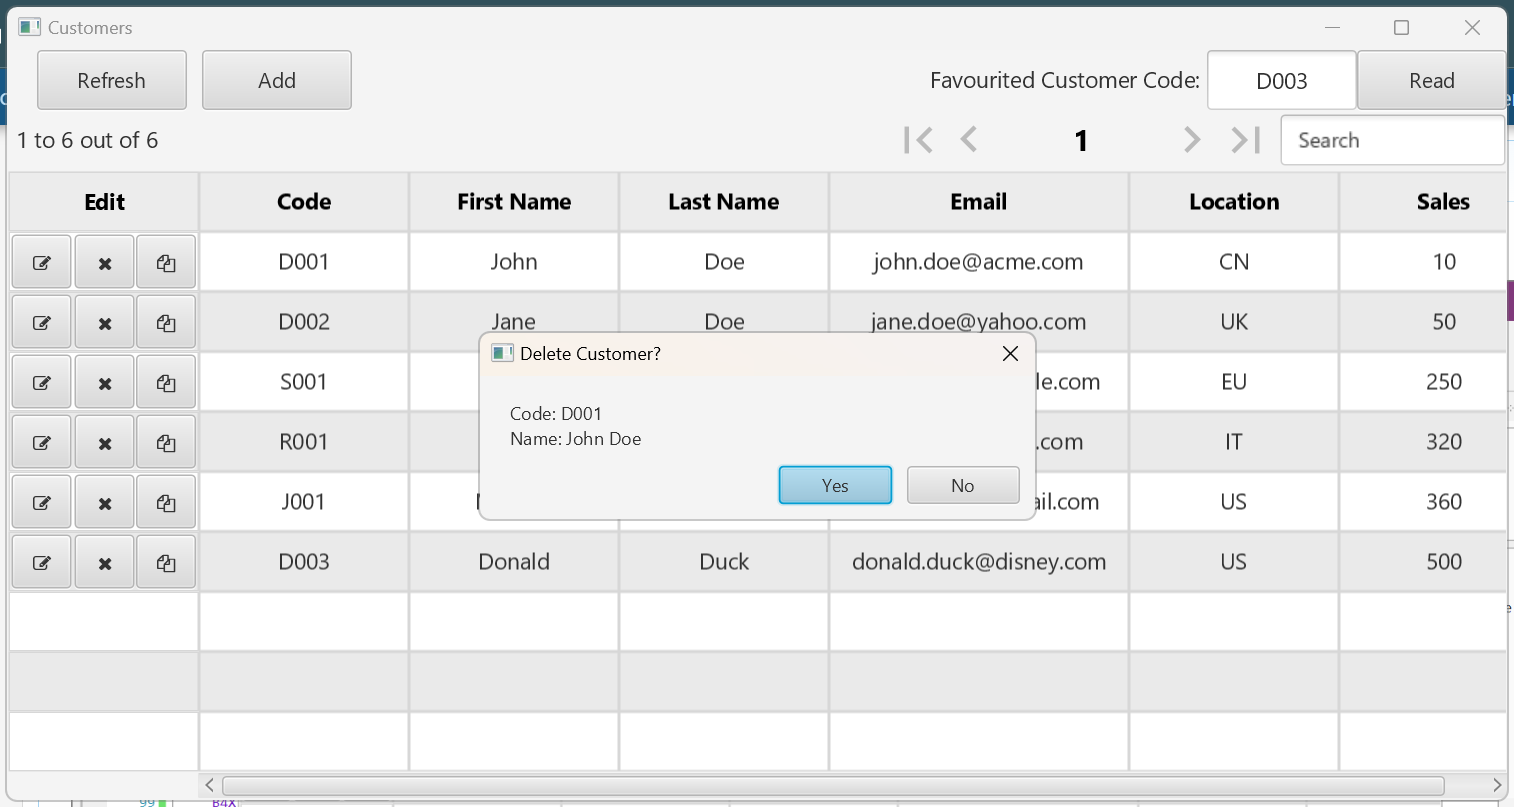Click the edit icon for customer R001
The height and width of the screenshot is (807, 1514).
point(42,443)
